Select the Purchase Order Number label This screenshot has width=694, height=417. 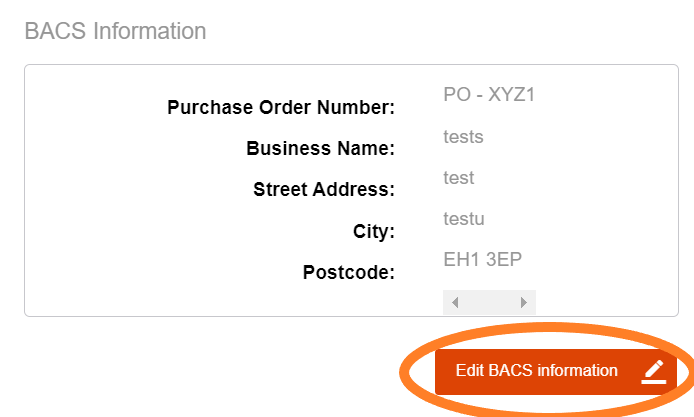tap(281, 108)
